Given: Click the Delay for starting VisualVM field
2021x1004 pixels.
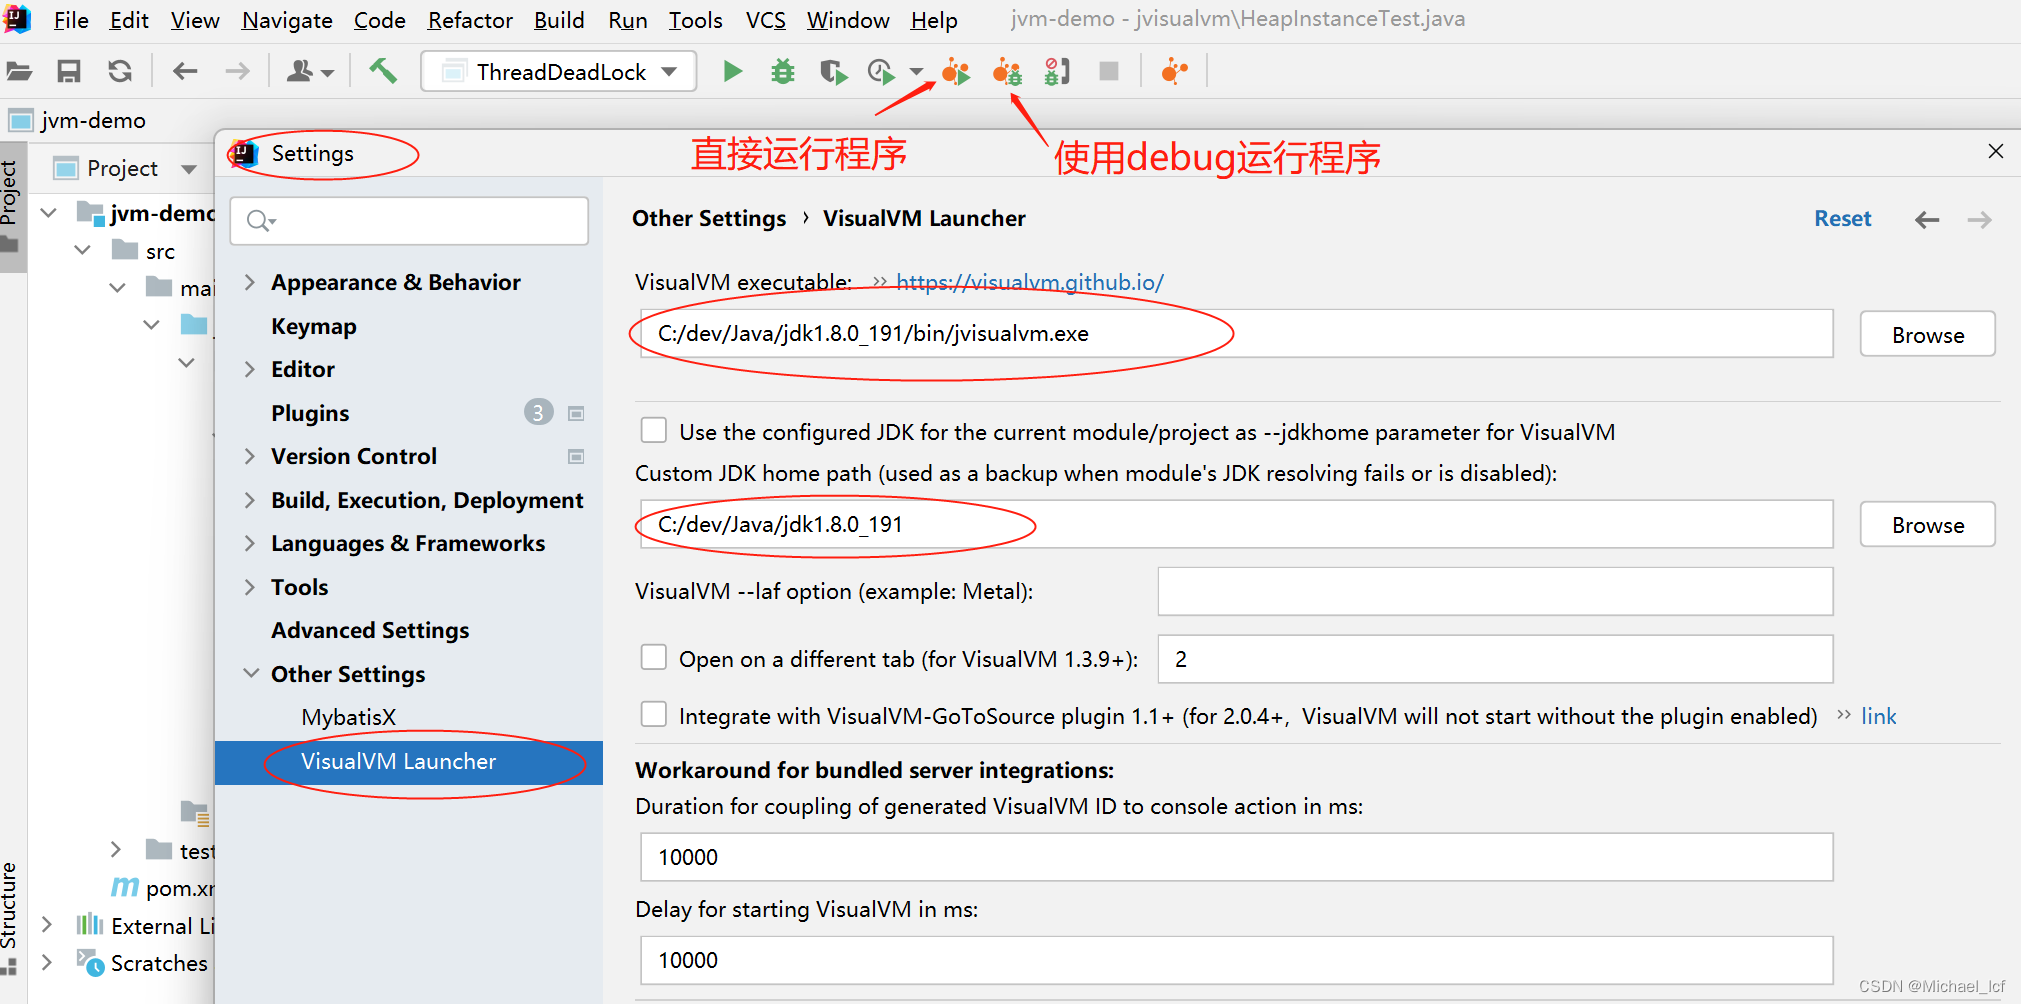Looking at the screenshot, I should (x=1236, y=960).
